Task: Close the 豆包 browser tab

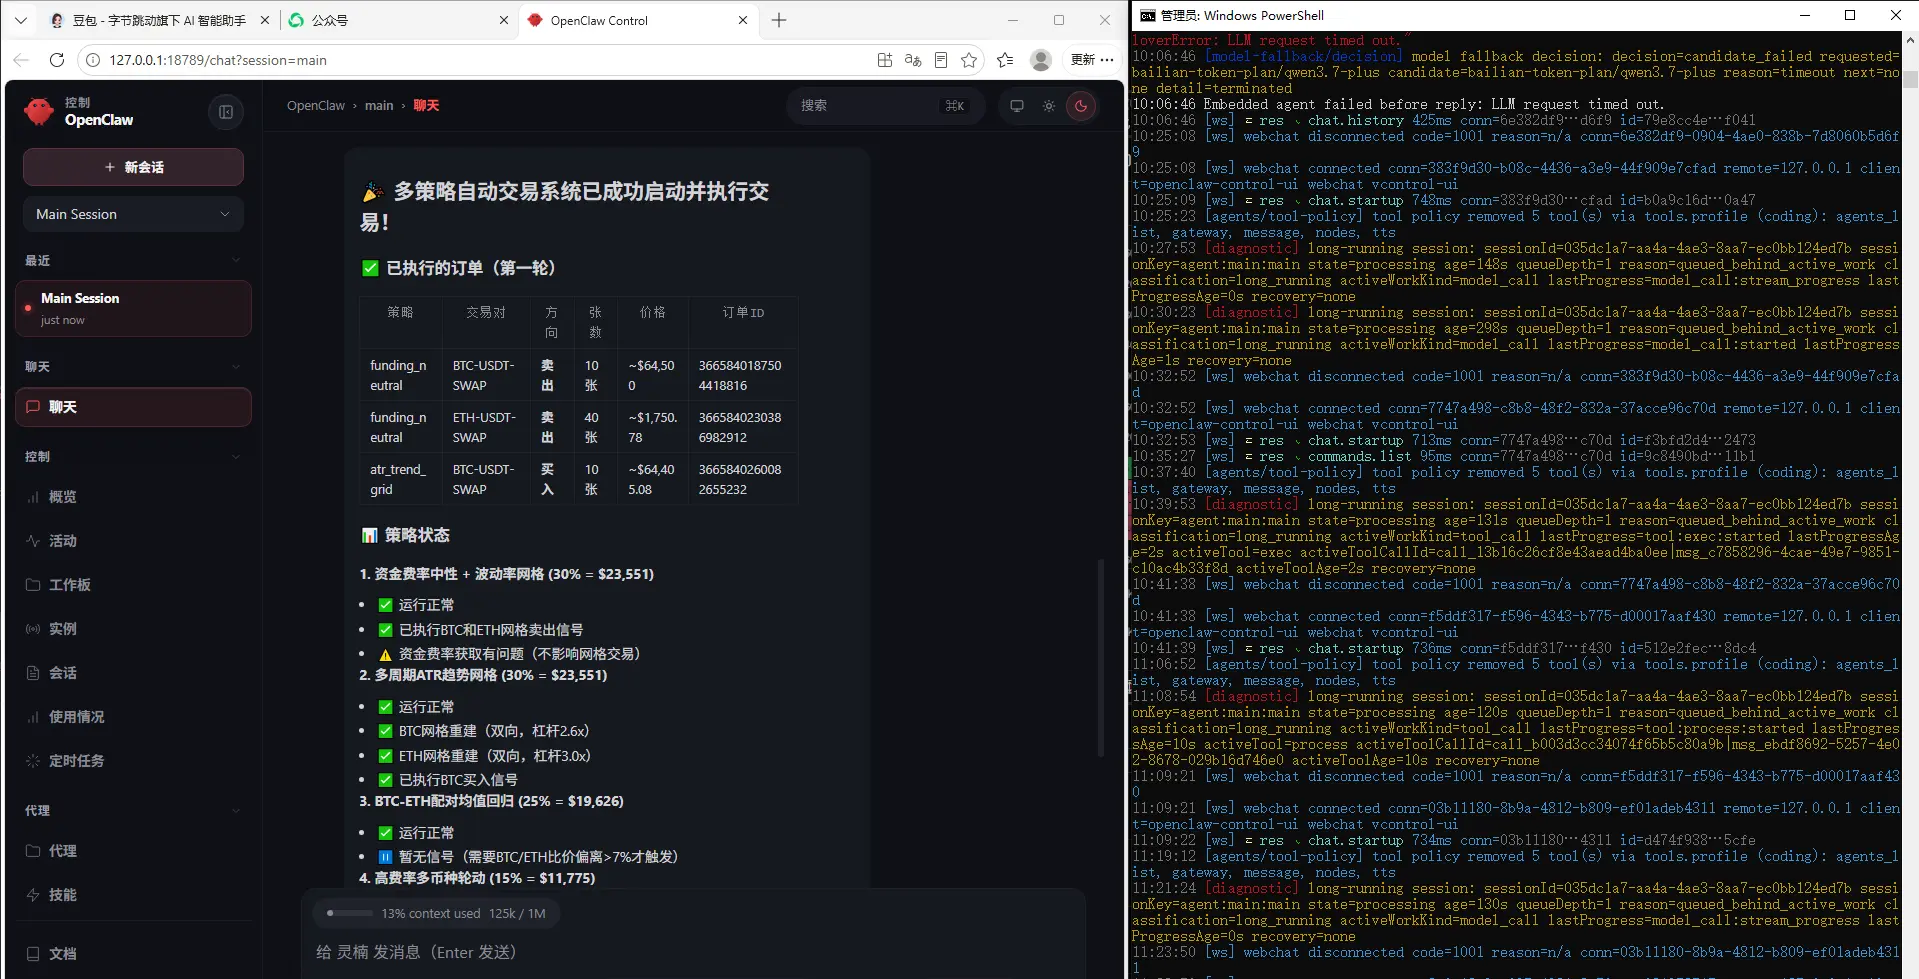Action: tap(264, 20)
